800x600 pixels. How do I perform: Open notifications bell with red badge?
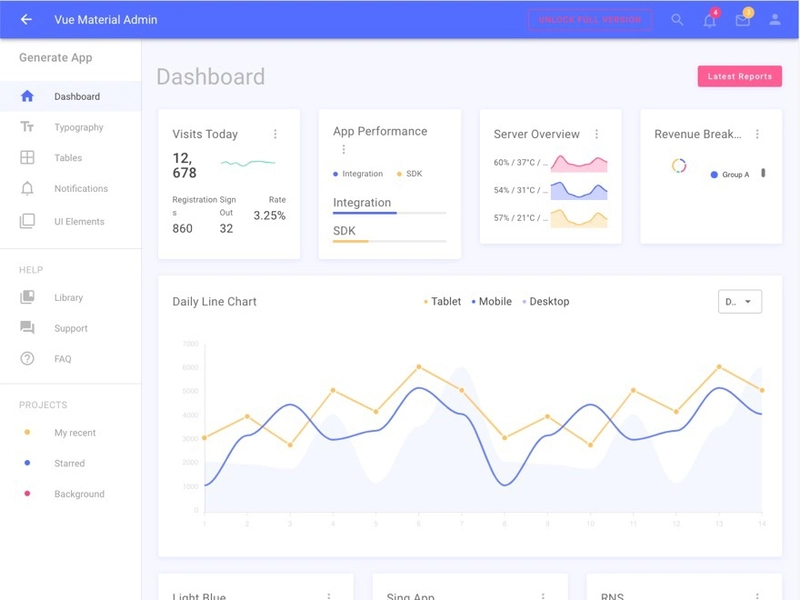(710, 20)
